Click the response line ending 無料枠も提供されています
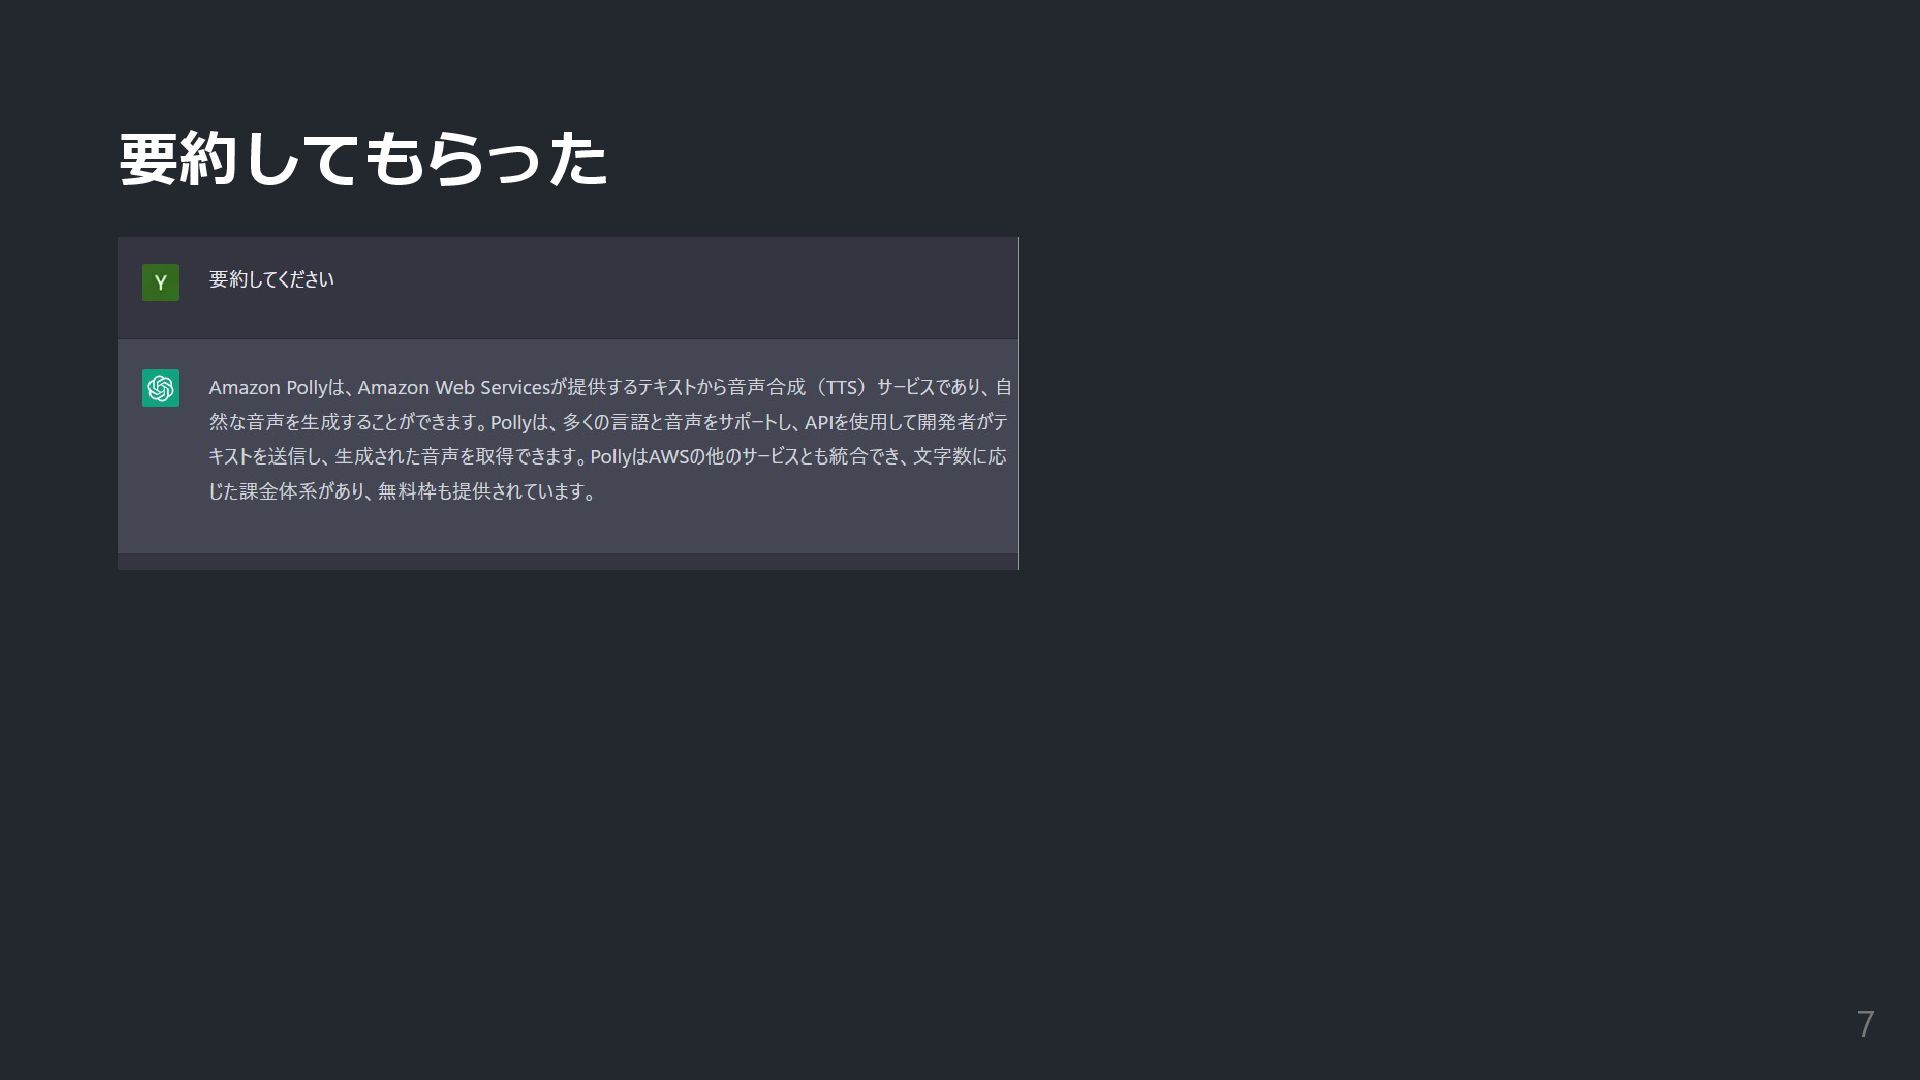 (402, 492)
